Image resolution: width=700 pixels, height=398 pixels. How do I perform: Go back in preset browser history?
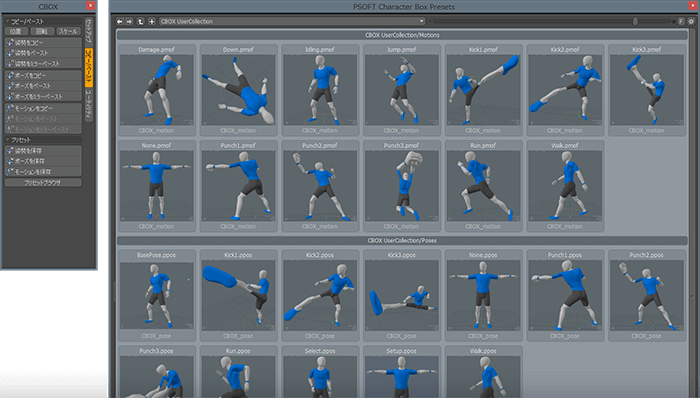point(120,21)
